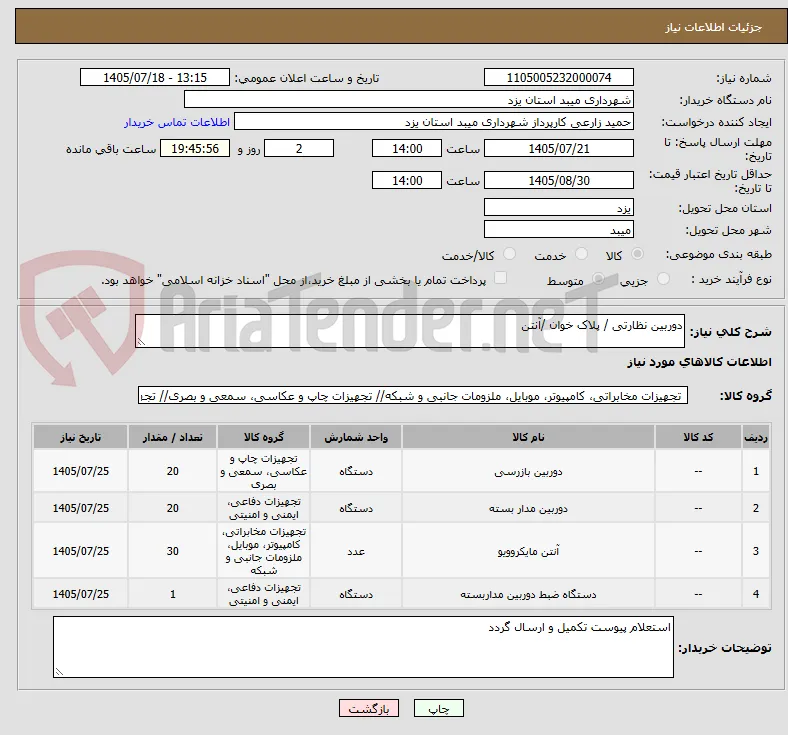The width and height of the screenshot is (788, 735).
Task: Open the اطلاعات تماس خریدار link
Action: 177,122
